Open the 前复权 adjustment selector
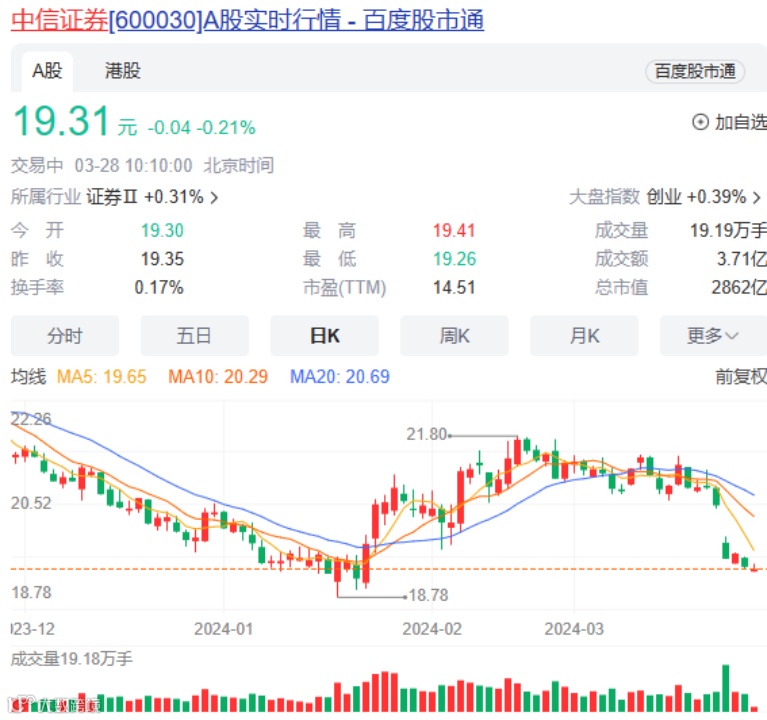The width and height of the screenshot is (767, 720). [x=741, y=377]
